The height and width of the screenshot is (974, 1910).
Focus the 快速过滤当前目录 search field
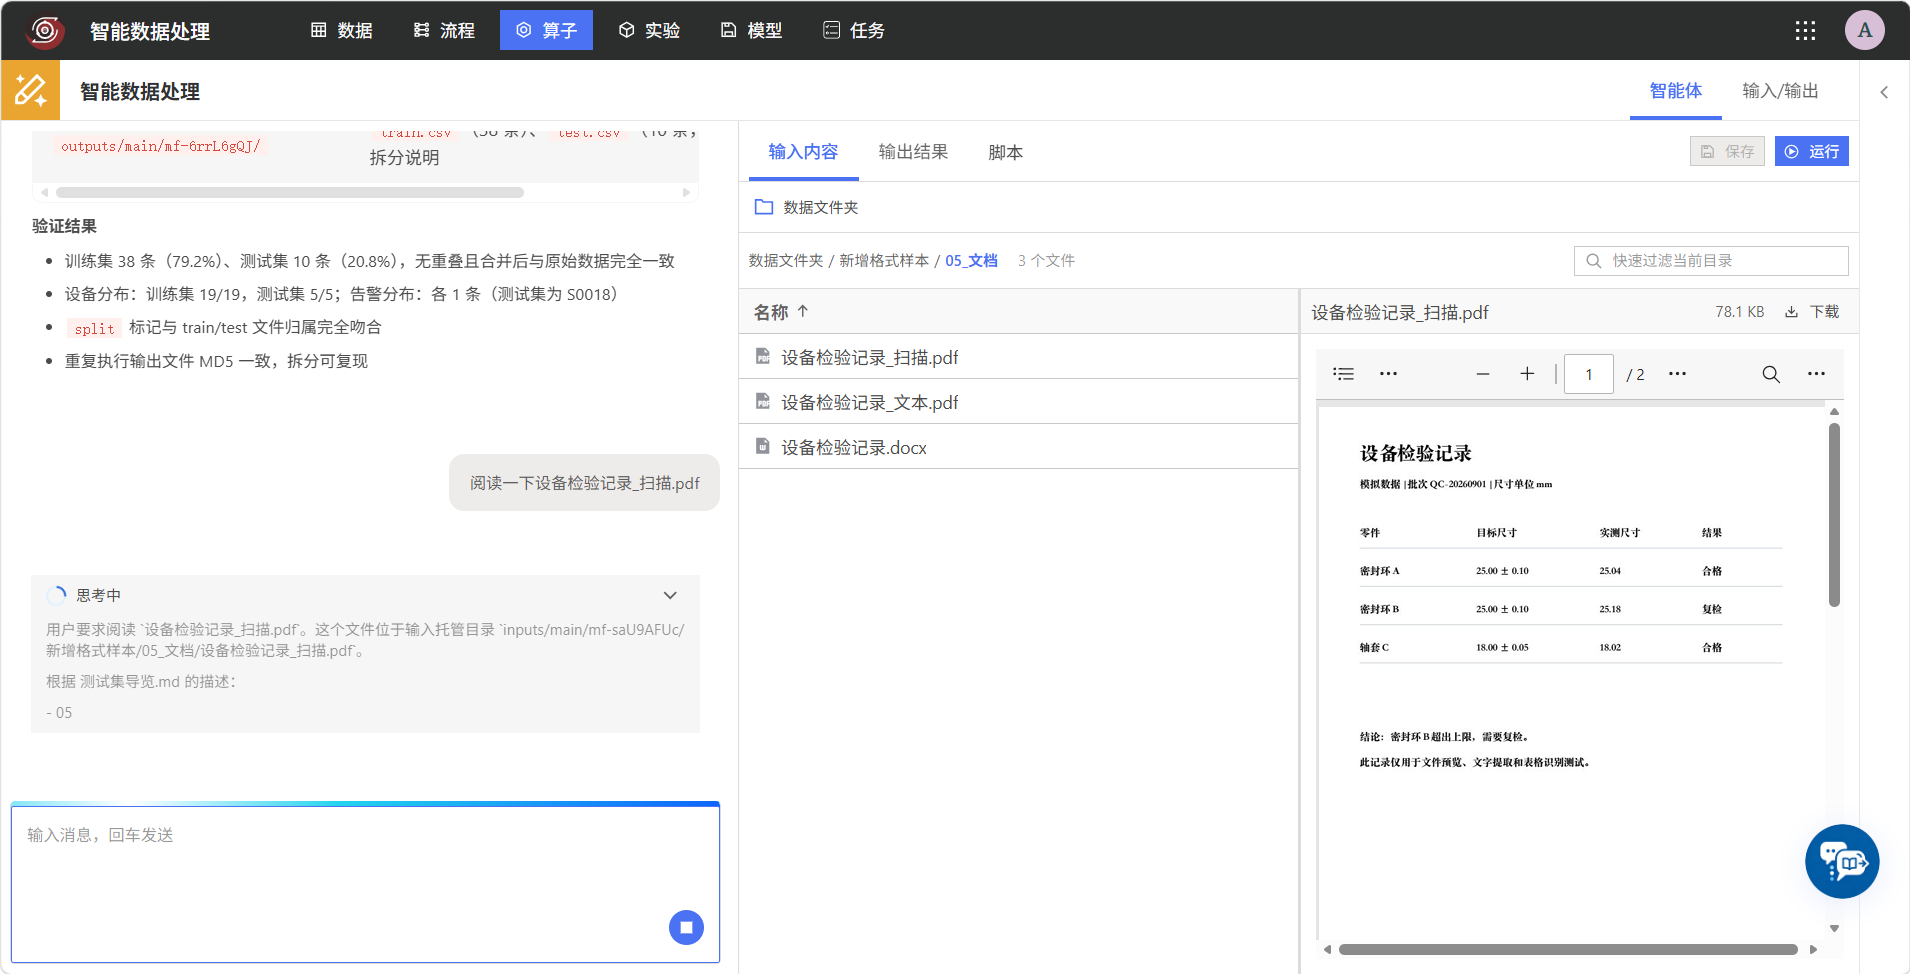point(1711,261)
